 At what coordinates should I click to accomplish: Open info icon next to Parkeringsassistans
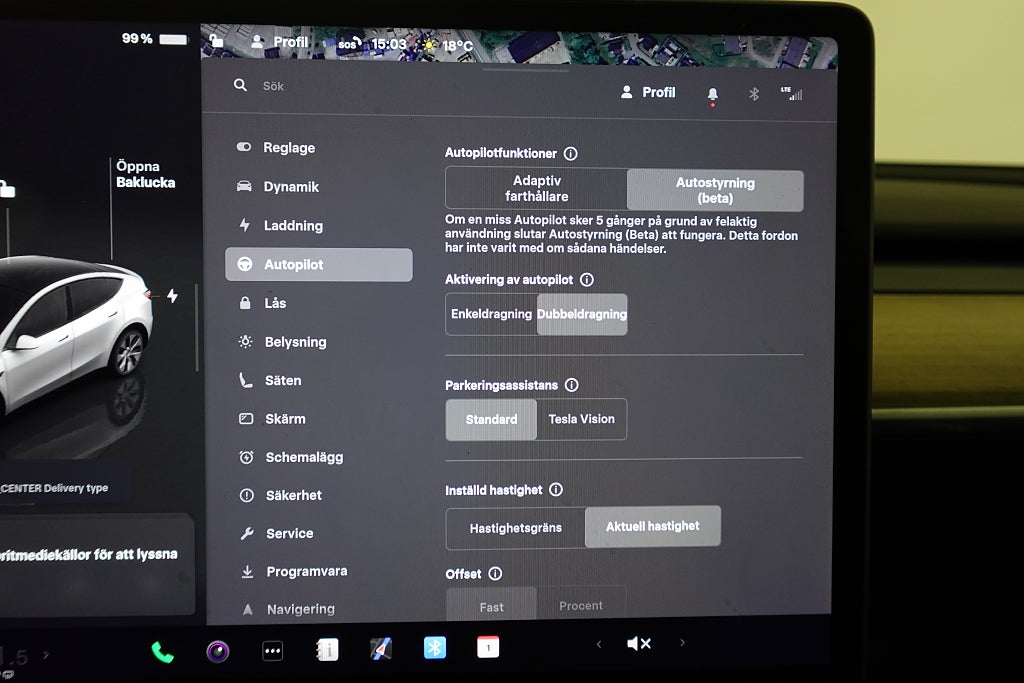pos(572,385)
